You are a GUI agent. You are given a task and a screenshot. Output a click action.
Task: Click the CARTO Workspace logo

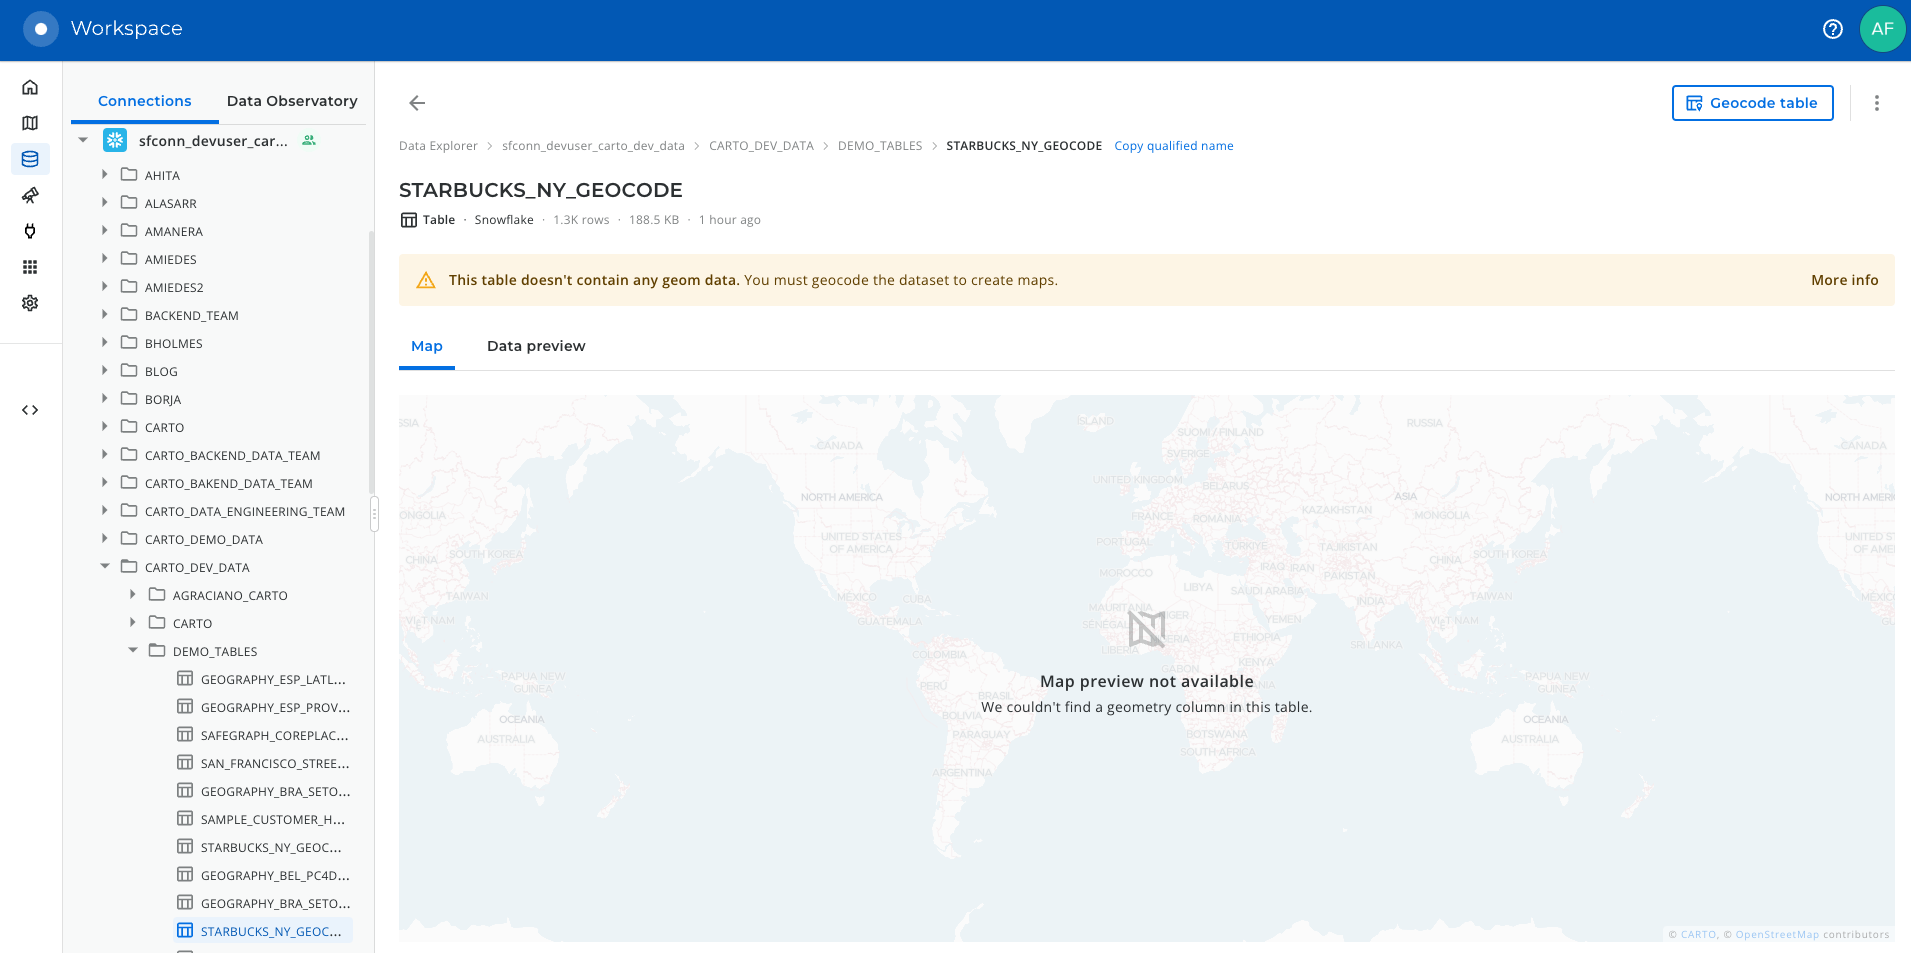[x=41, y=29]
